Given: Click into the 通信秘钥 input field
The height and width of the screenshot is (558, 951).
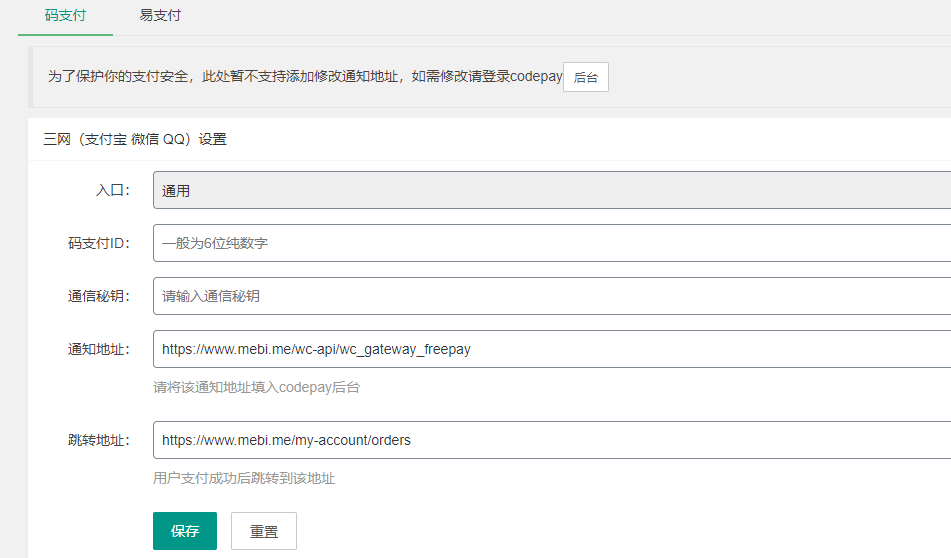Looking at the screenshot, I should point(551,296).
